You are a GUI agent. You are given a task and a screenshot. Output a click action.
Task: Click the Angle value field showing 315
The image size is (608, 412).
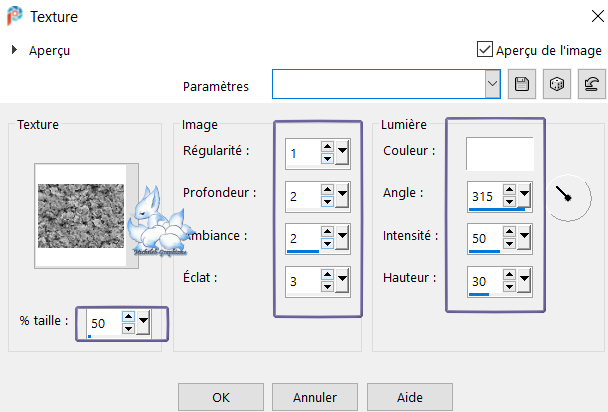(x=485, y=196)
